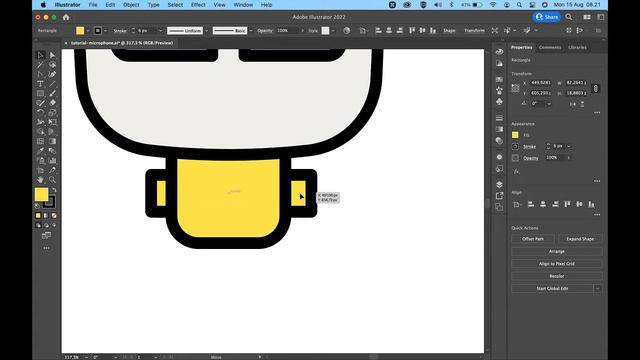Set paint mode to Color
This screenshot has width=640, height=360.
click(x=38, y=216)
